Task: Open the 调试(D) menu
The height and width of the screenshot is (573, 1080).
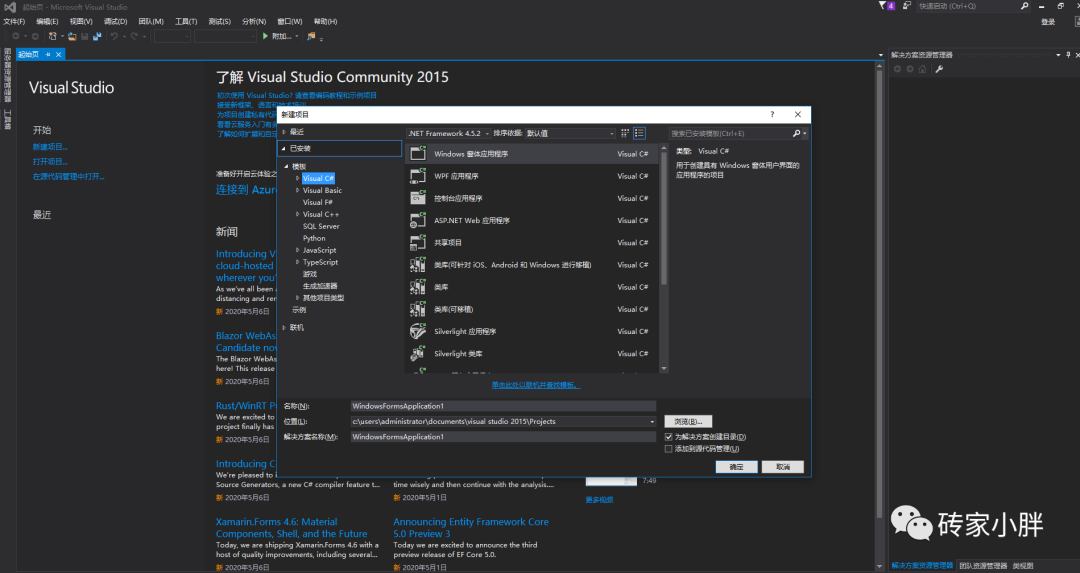Action: pos(115,21)
